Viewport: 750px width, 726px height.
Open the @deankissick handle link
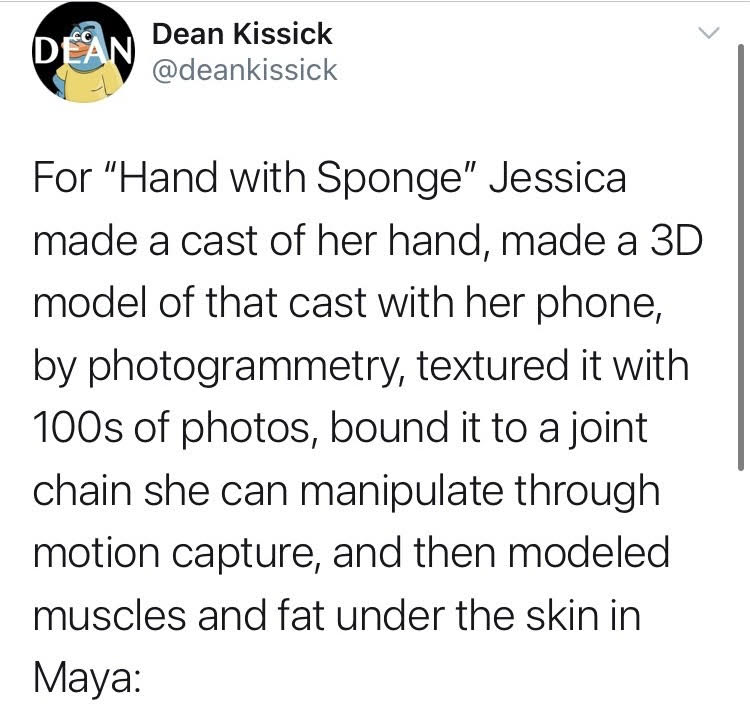pyautogui.click(x=244, y=70)
